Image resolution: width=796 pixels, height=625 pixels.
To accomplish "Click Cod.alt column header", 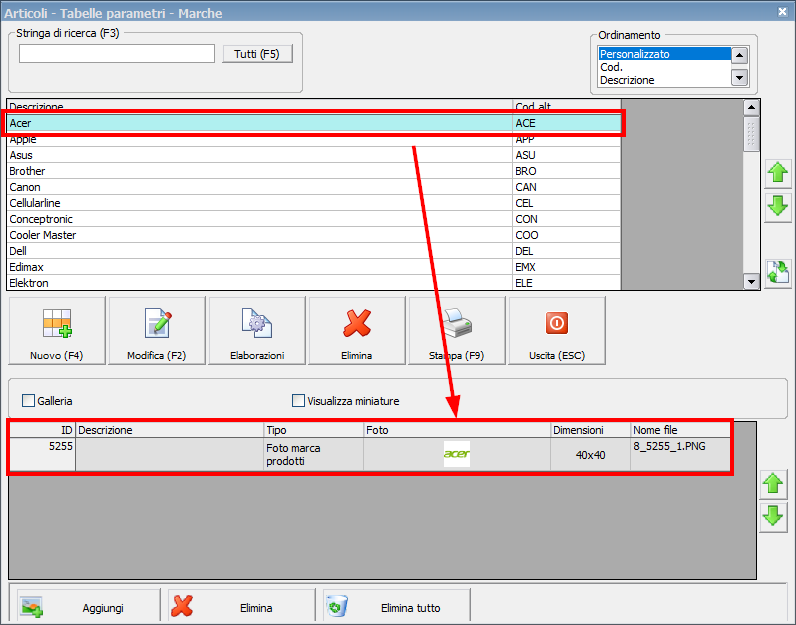I will (567, 107).
